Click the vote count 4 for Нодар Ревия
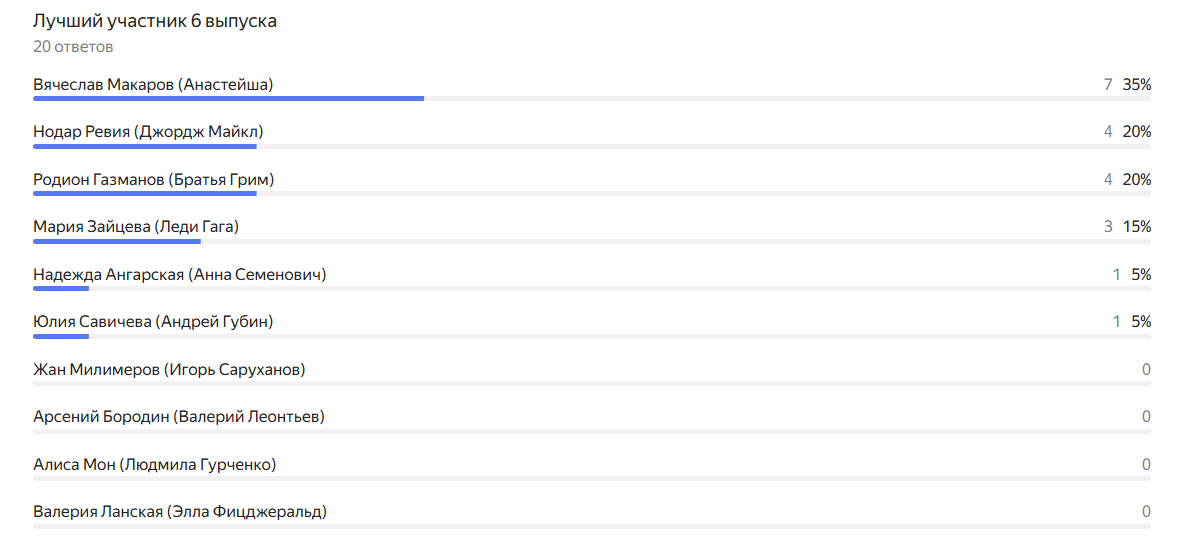Viewport: 1182px width, 545px height. 1108,132
